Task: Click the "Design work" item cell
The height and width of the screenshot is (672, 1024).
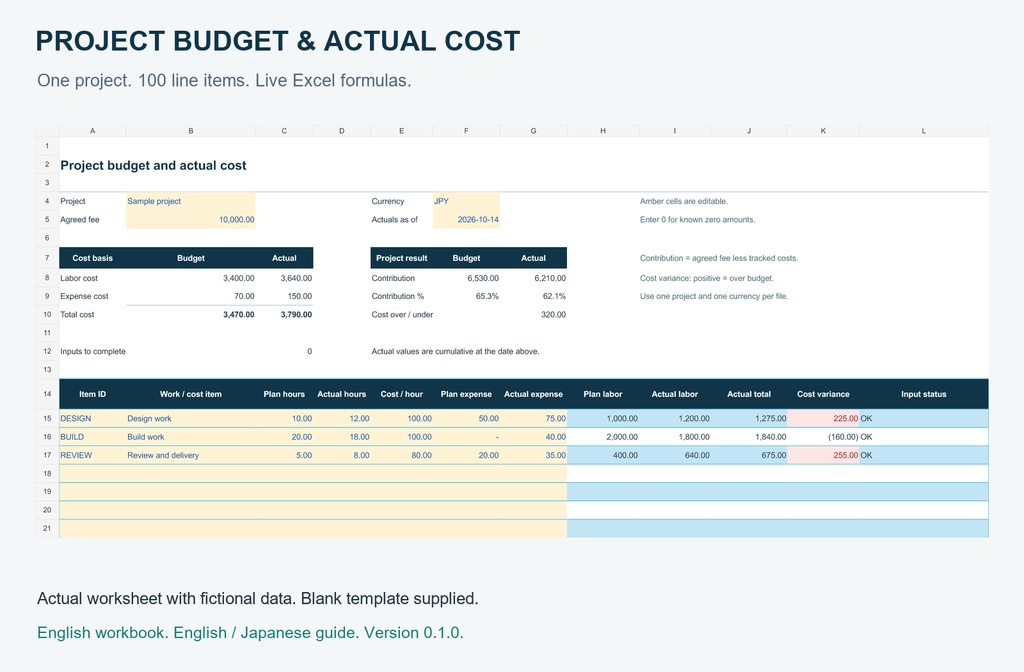Action: tap(191, 419)
